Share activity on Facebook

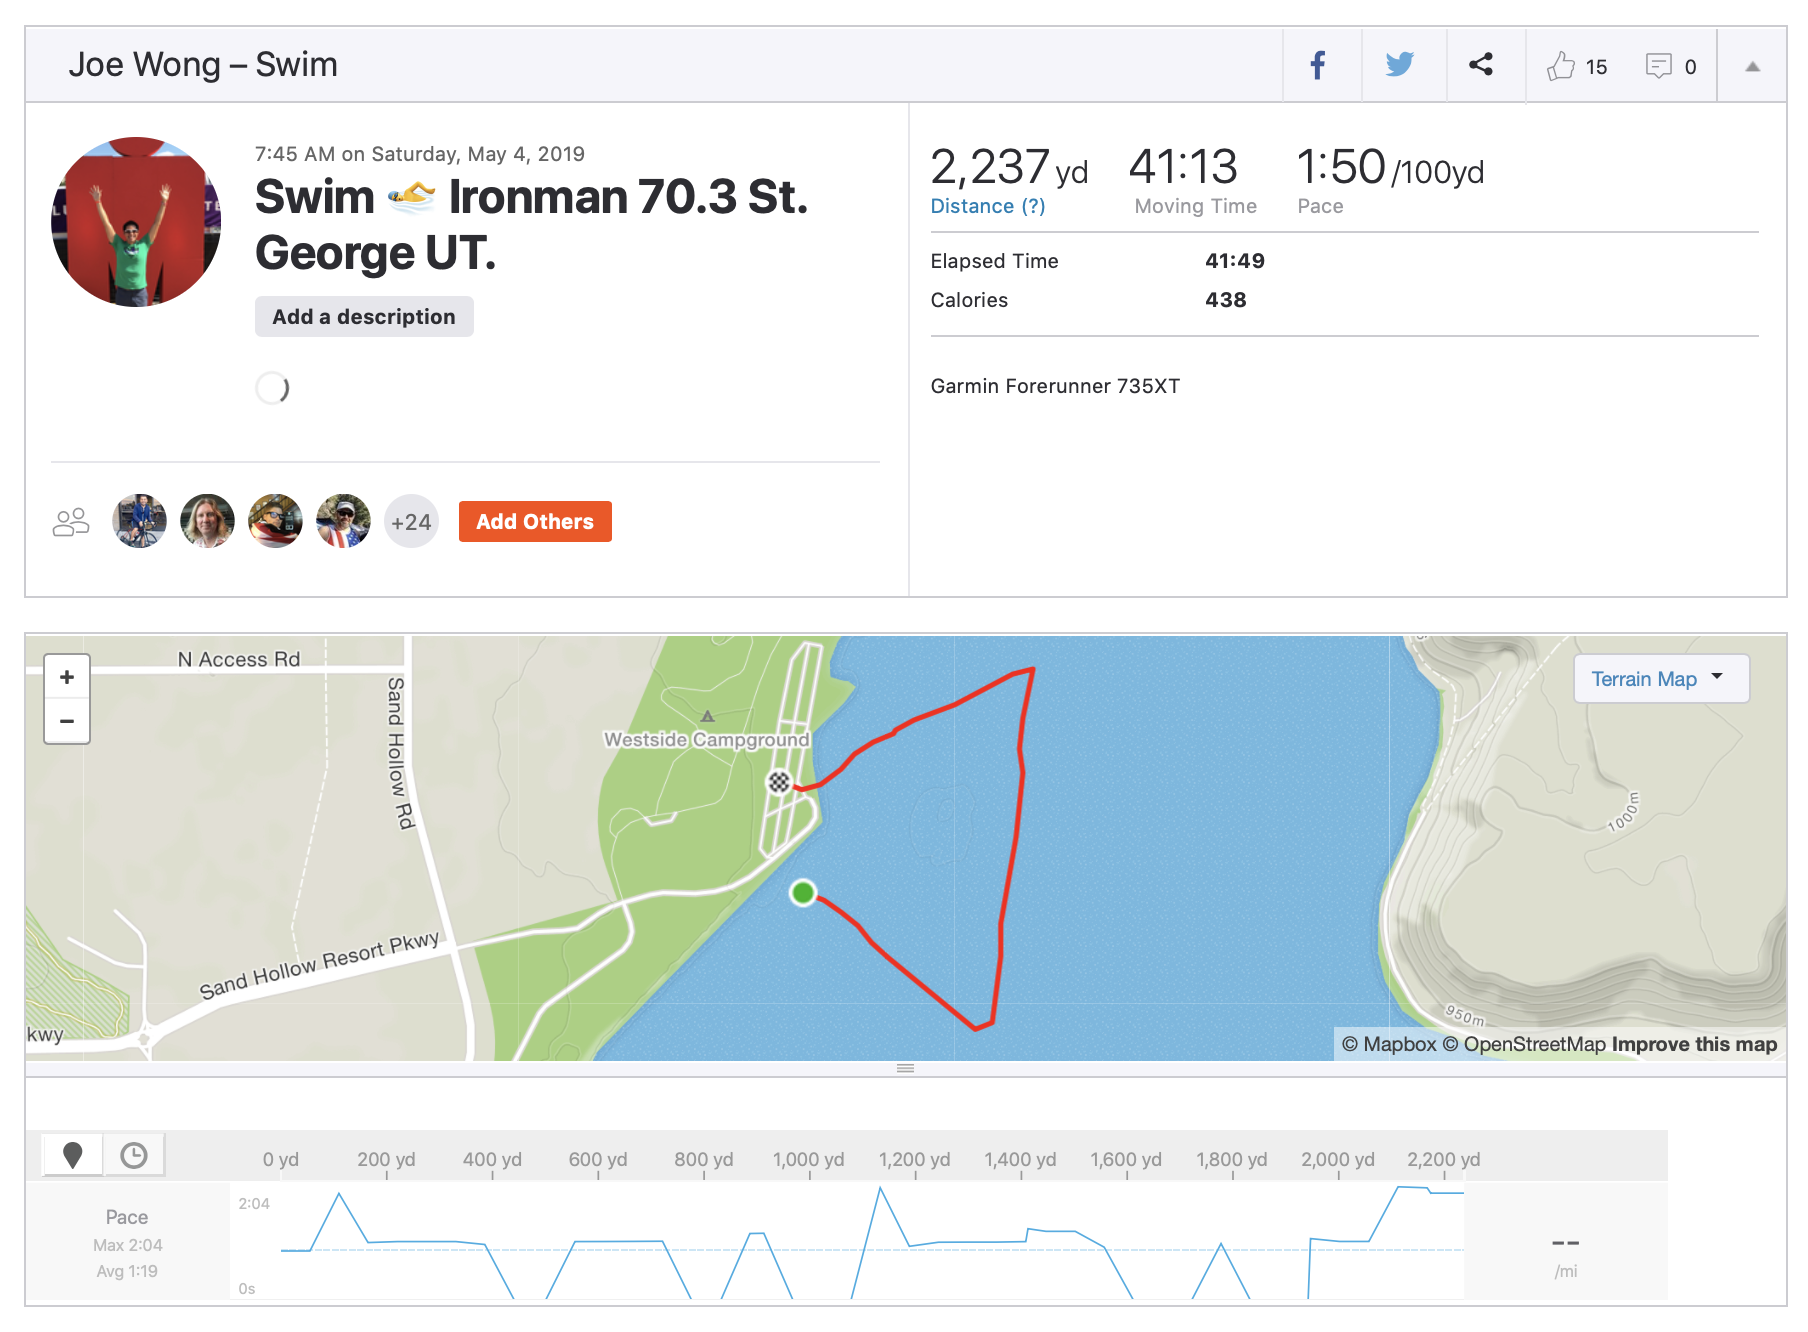click(1318, 66)
